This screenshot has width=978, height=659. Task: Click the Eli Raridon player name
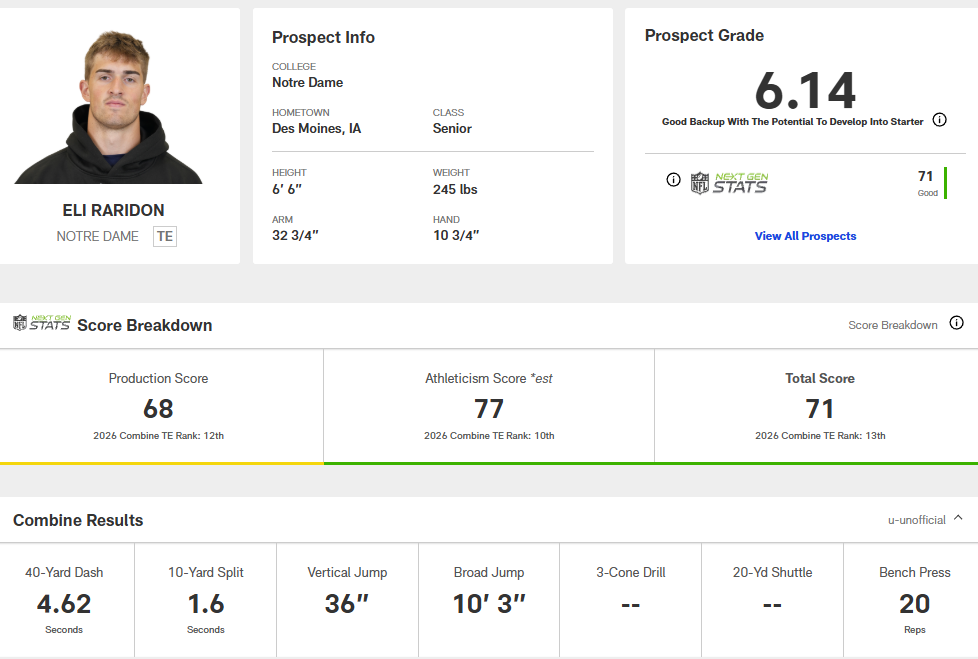click(113, 210)
